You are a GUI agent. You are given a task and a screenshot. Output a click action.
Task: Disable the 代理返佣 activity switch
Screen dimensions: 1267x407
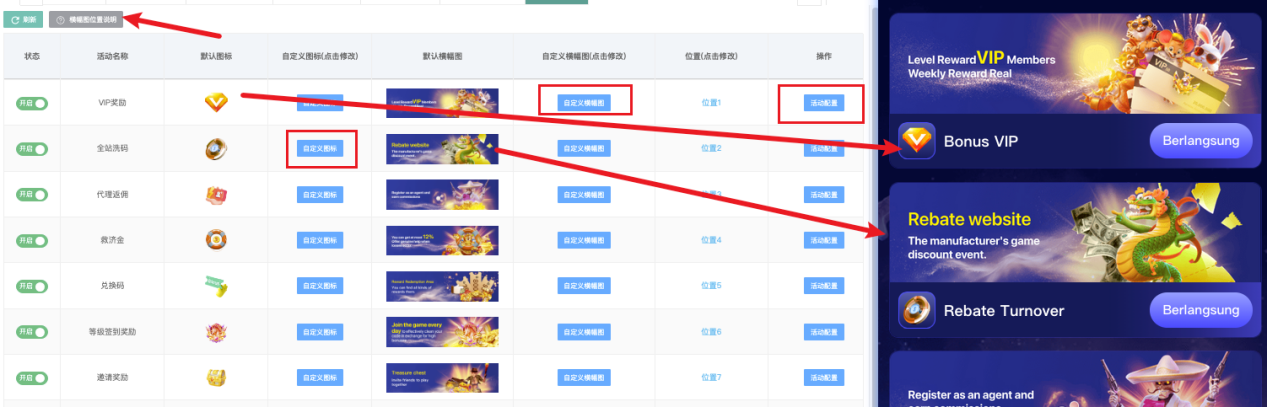(32, 194)
